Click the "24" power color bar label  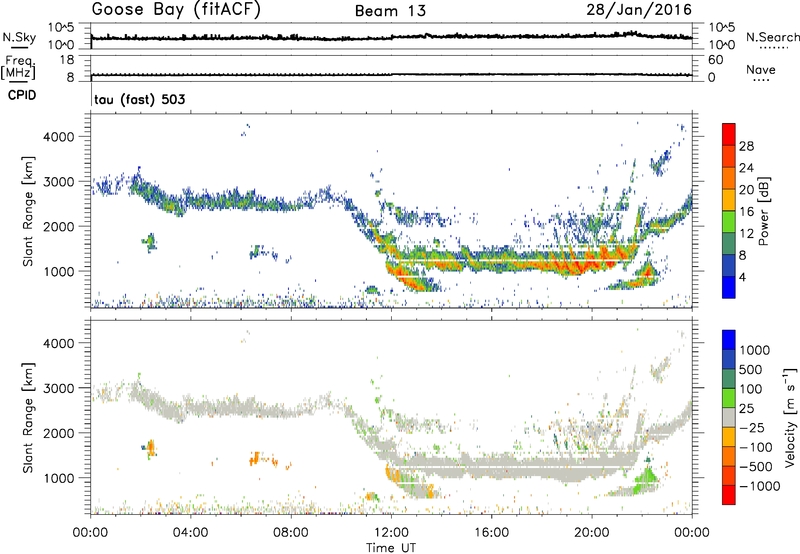coord(746,168)
